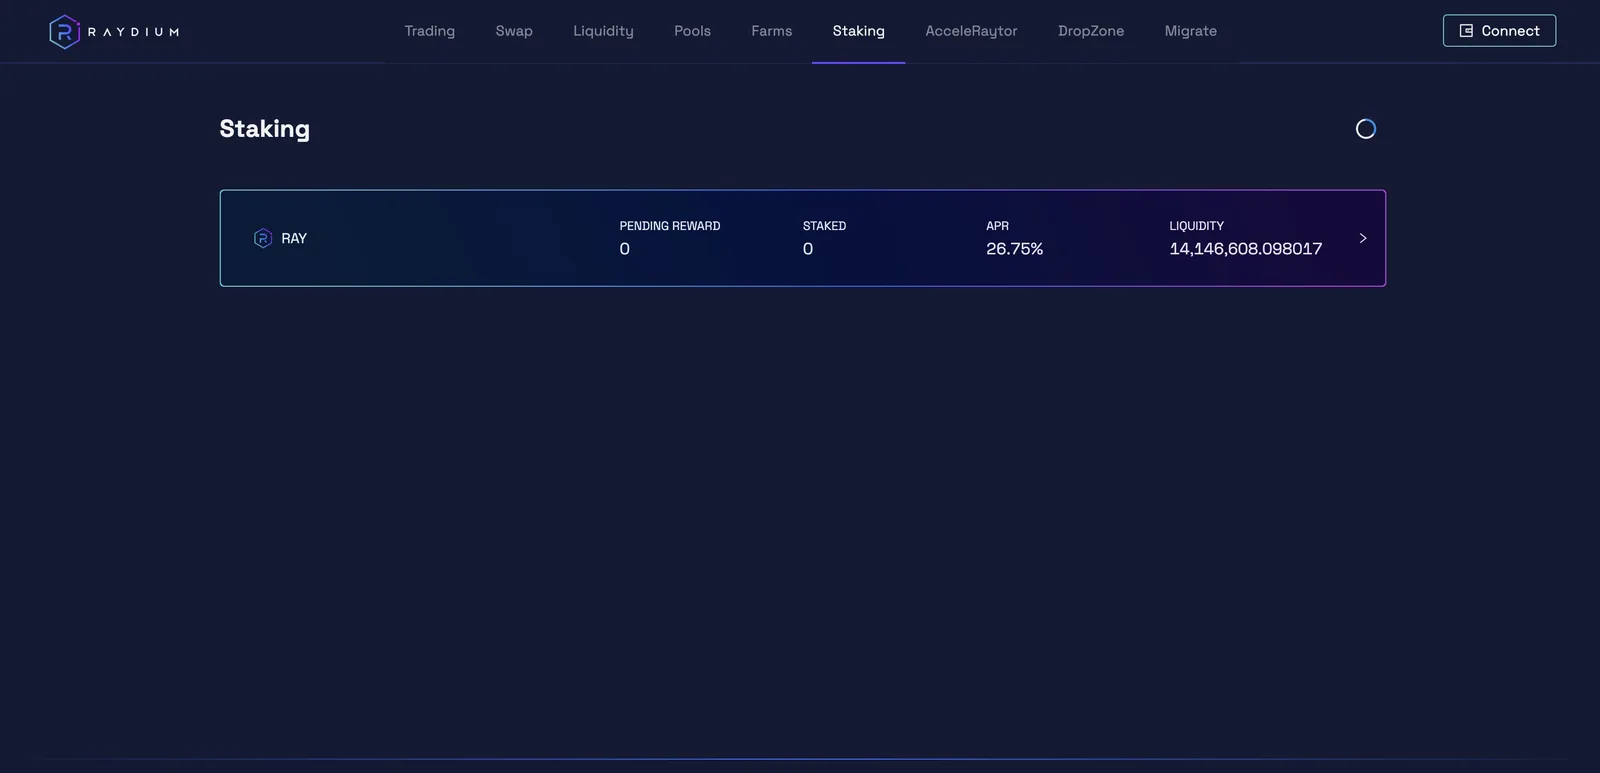Open the Pools tab
The height and width of the screenshot is (773, 1600).
pos(692,31)
